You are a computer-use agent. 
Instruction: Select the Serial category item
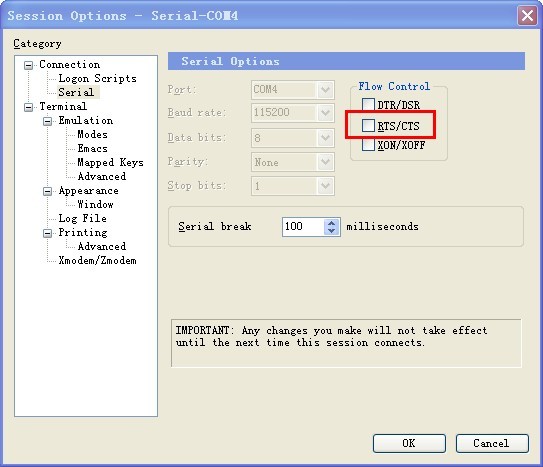76,92
